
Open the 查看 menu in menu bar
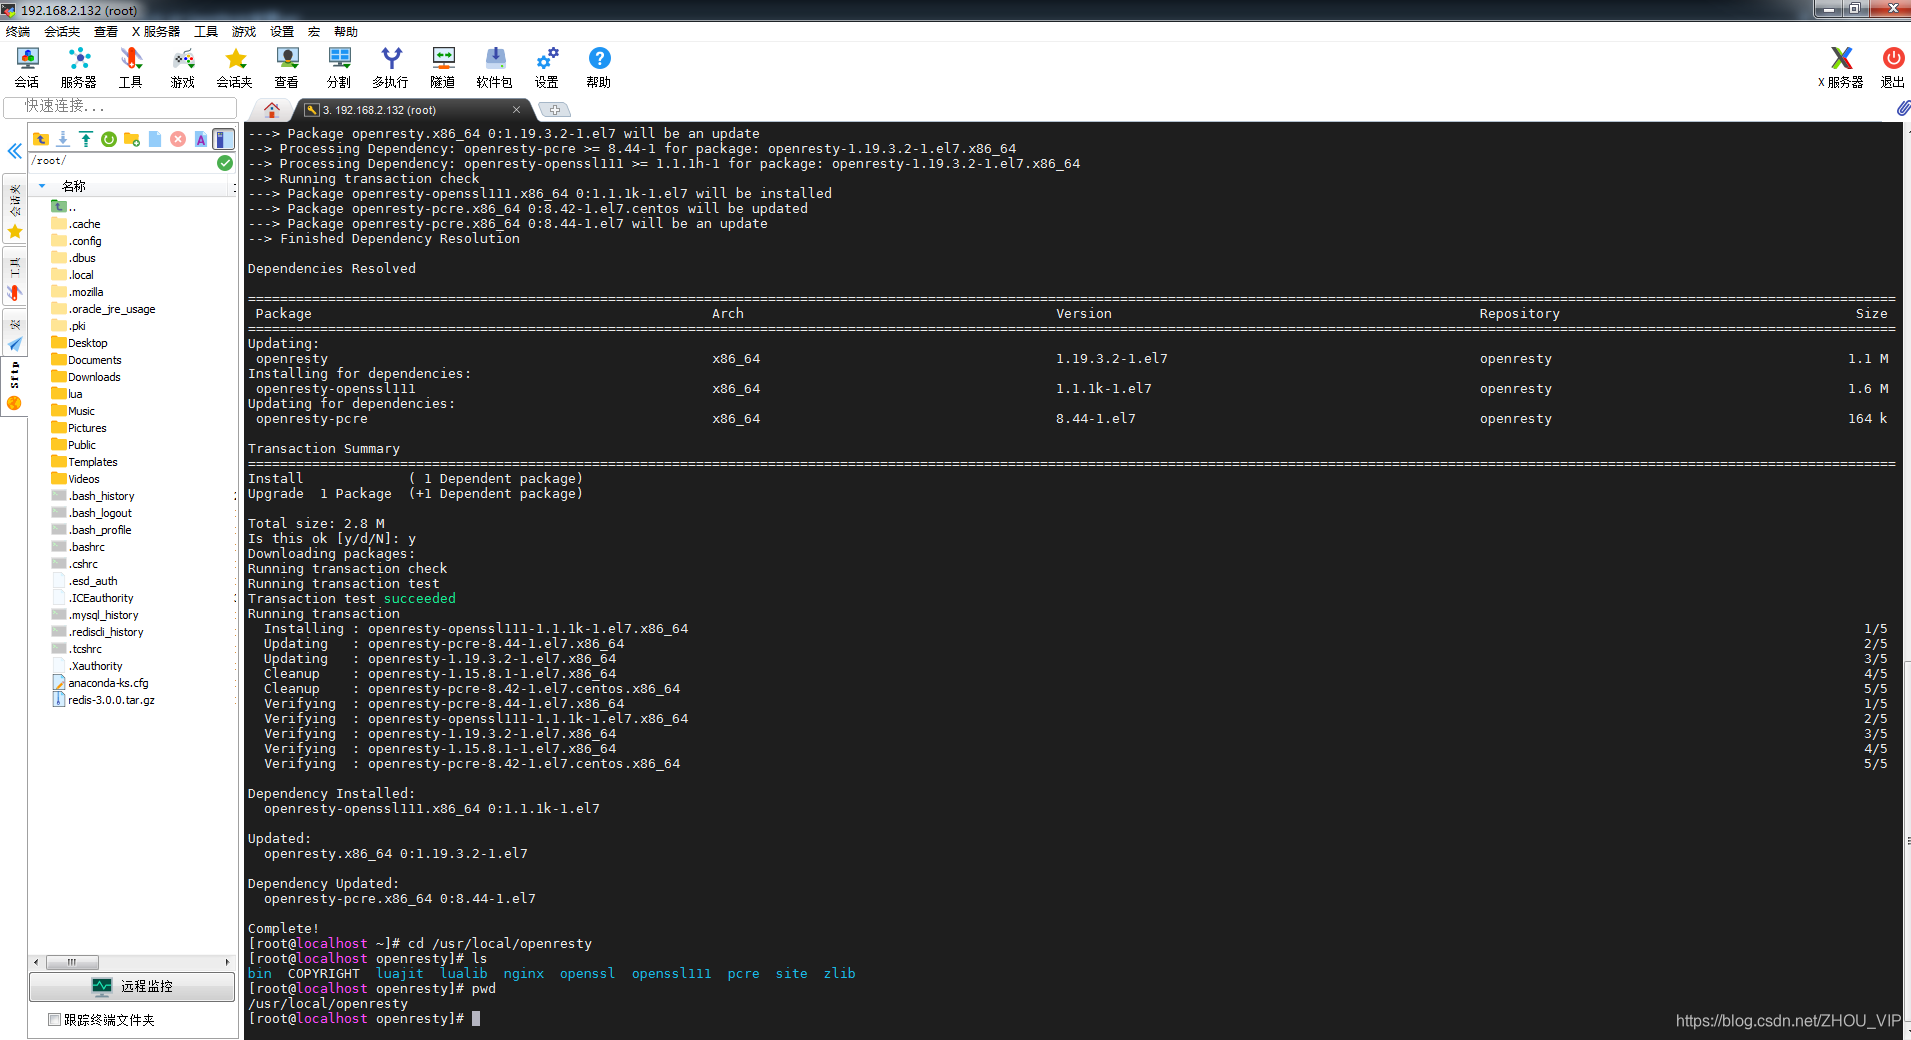[106, 32]
